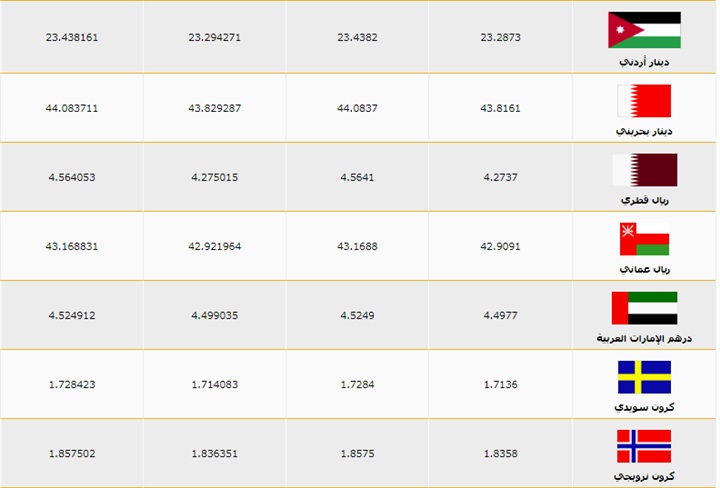Select the 1.8358 Norwegian krone rate

point(500,453)
